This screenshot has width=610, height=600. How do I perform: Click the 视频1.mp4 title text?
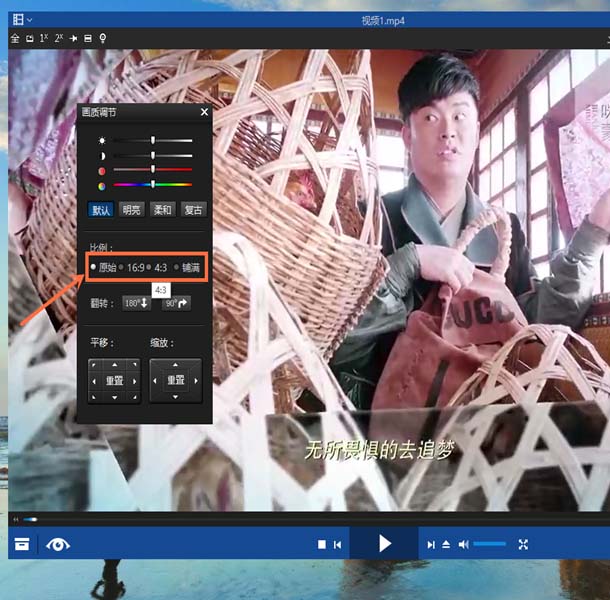pos(383,21)
